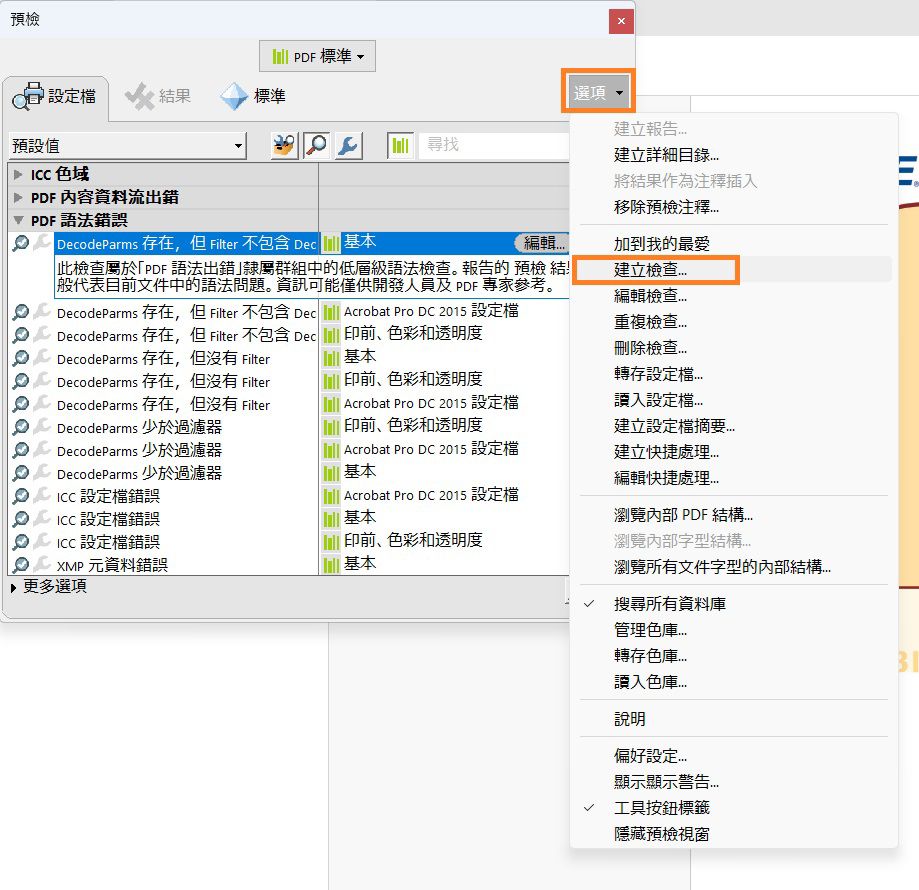Close the 預檢 dialog

coord(621,22)
